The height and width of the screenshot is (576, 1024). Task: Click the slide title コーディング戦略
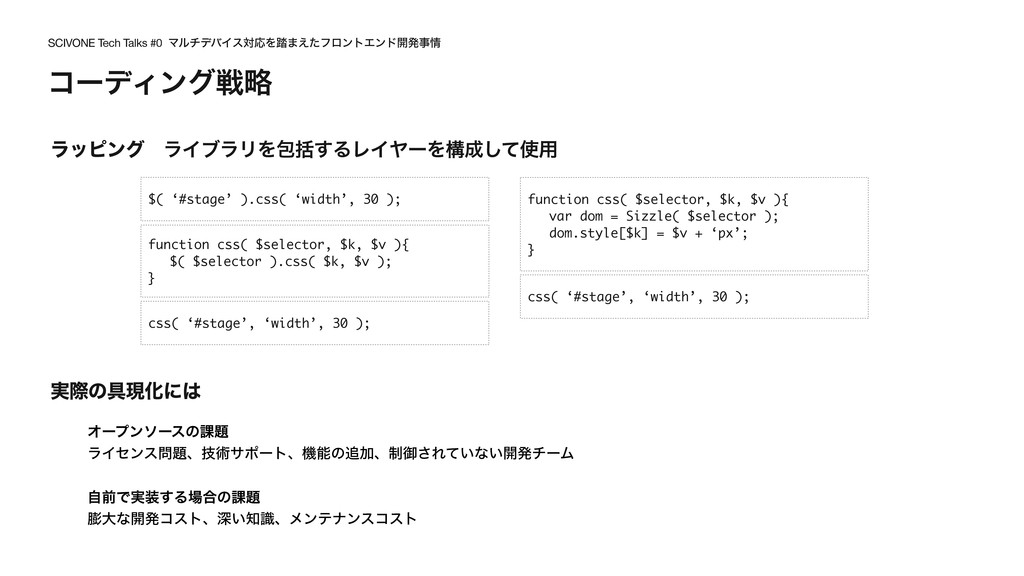(x=160, y=83)
